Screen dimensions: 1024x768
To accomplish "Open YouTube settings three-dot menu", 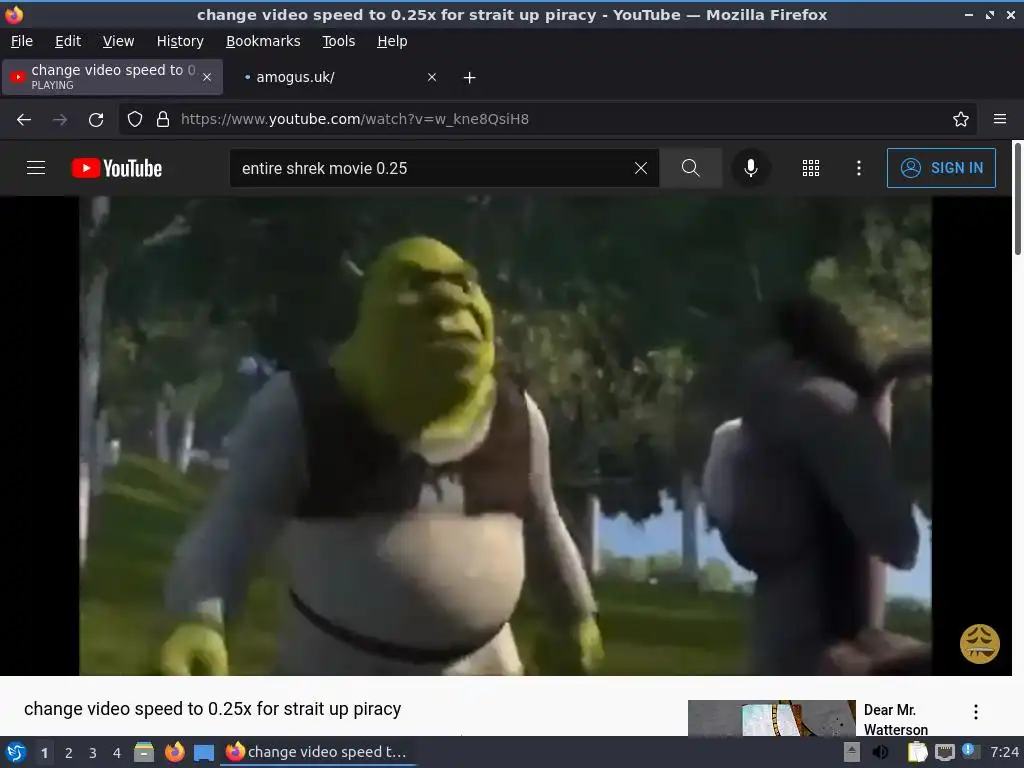I will click(859, 168).
